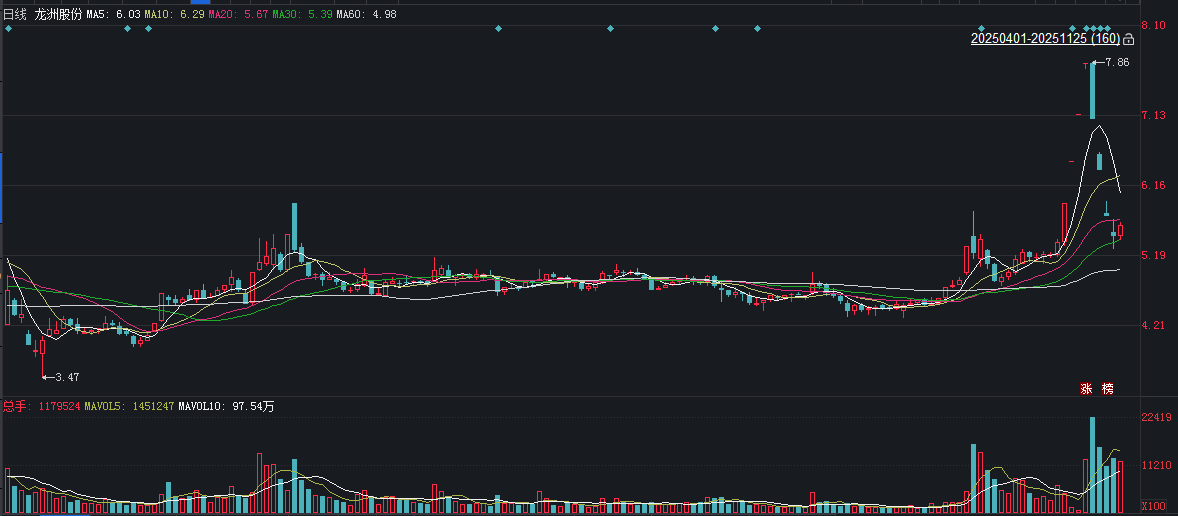1178x516 pixels.
Task: Select the green MA30 indicator label
Action: (301, 15)
